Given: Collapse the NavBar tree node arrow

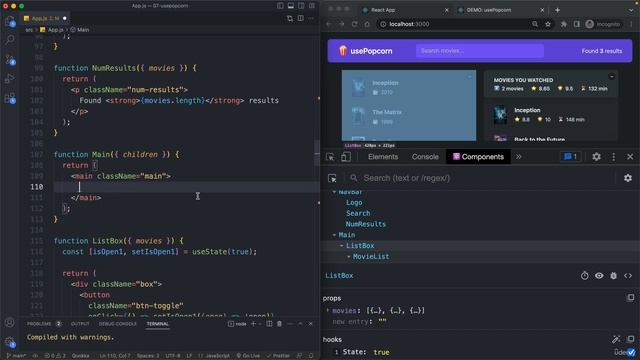Looking at the screenshot, I should 335,192.
